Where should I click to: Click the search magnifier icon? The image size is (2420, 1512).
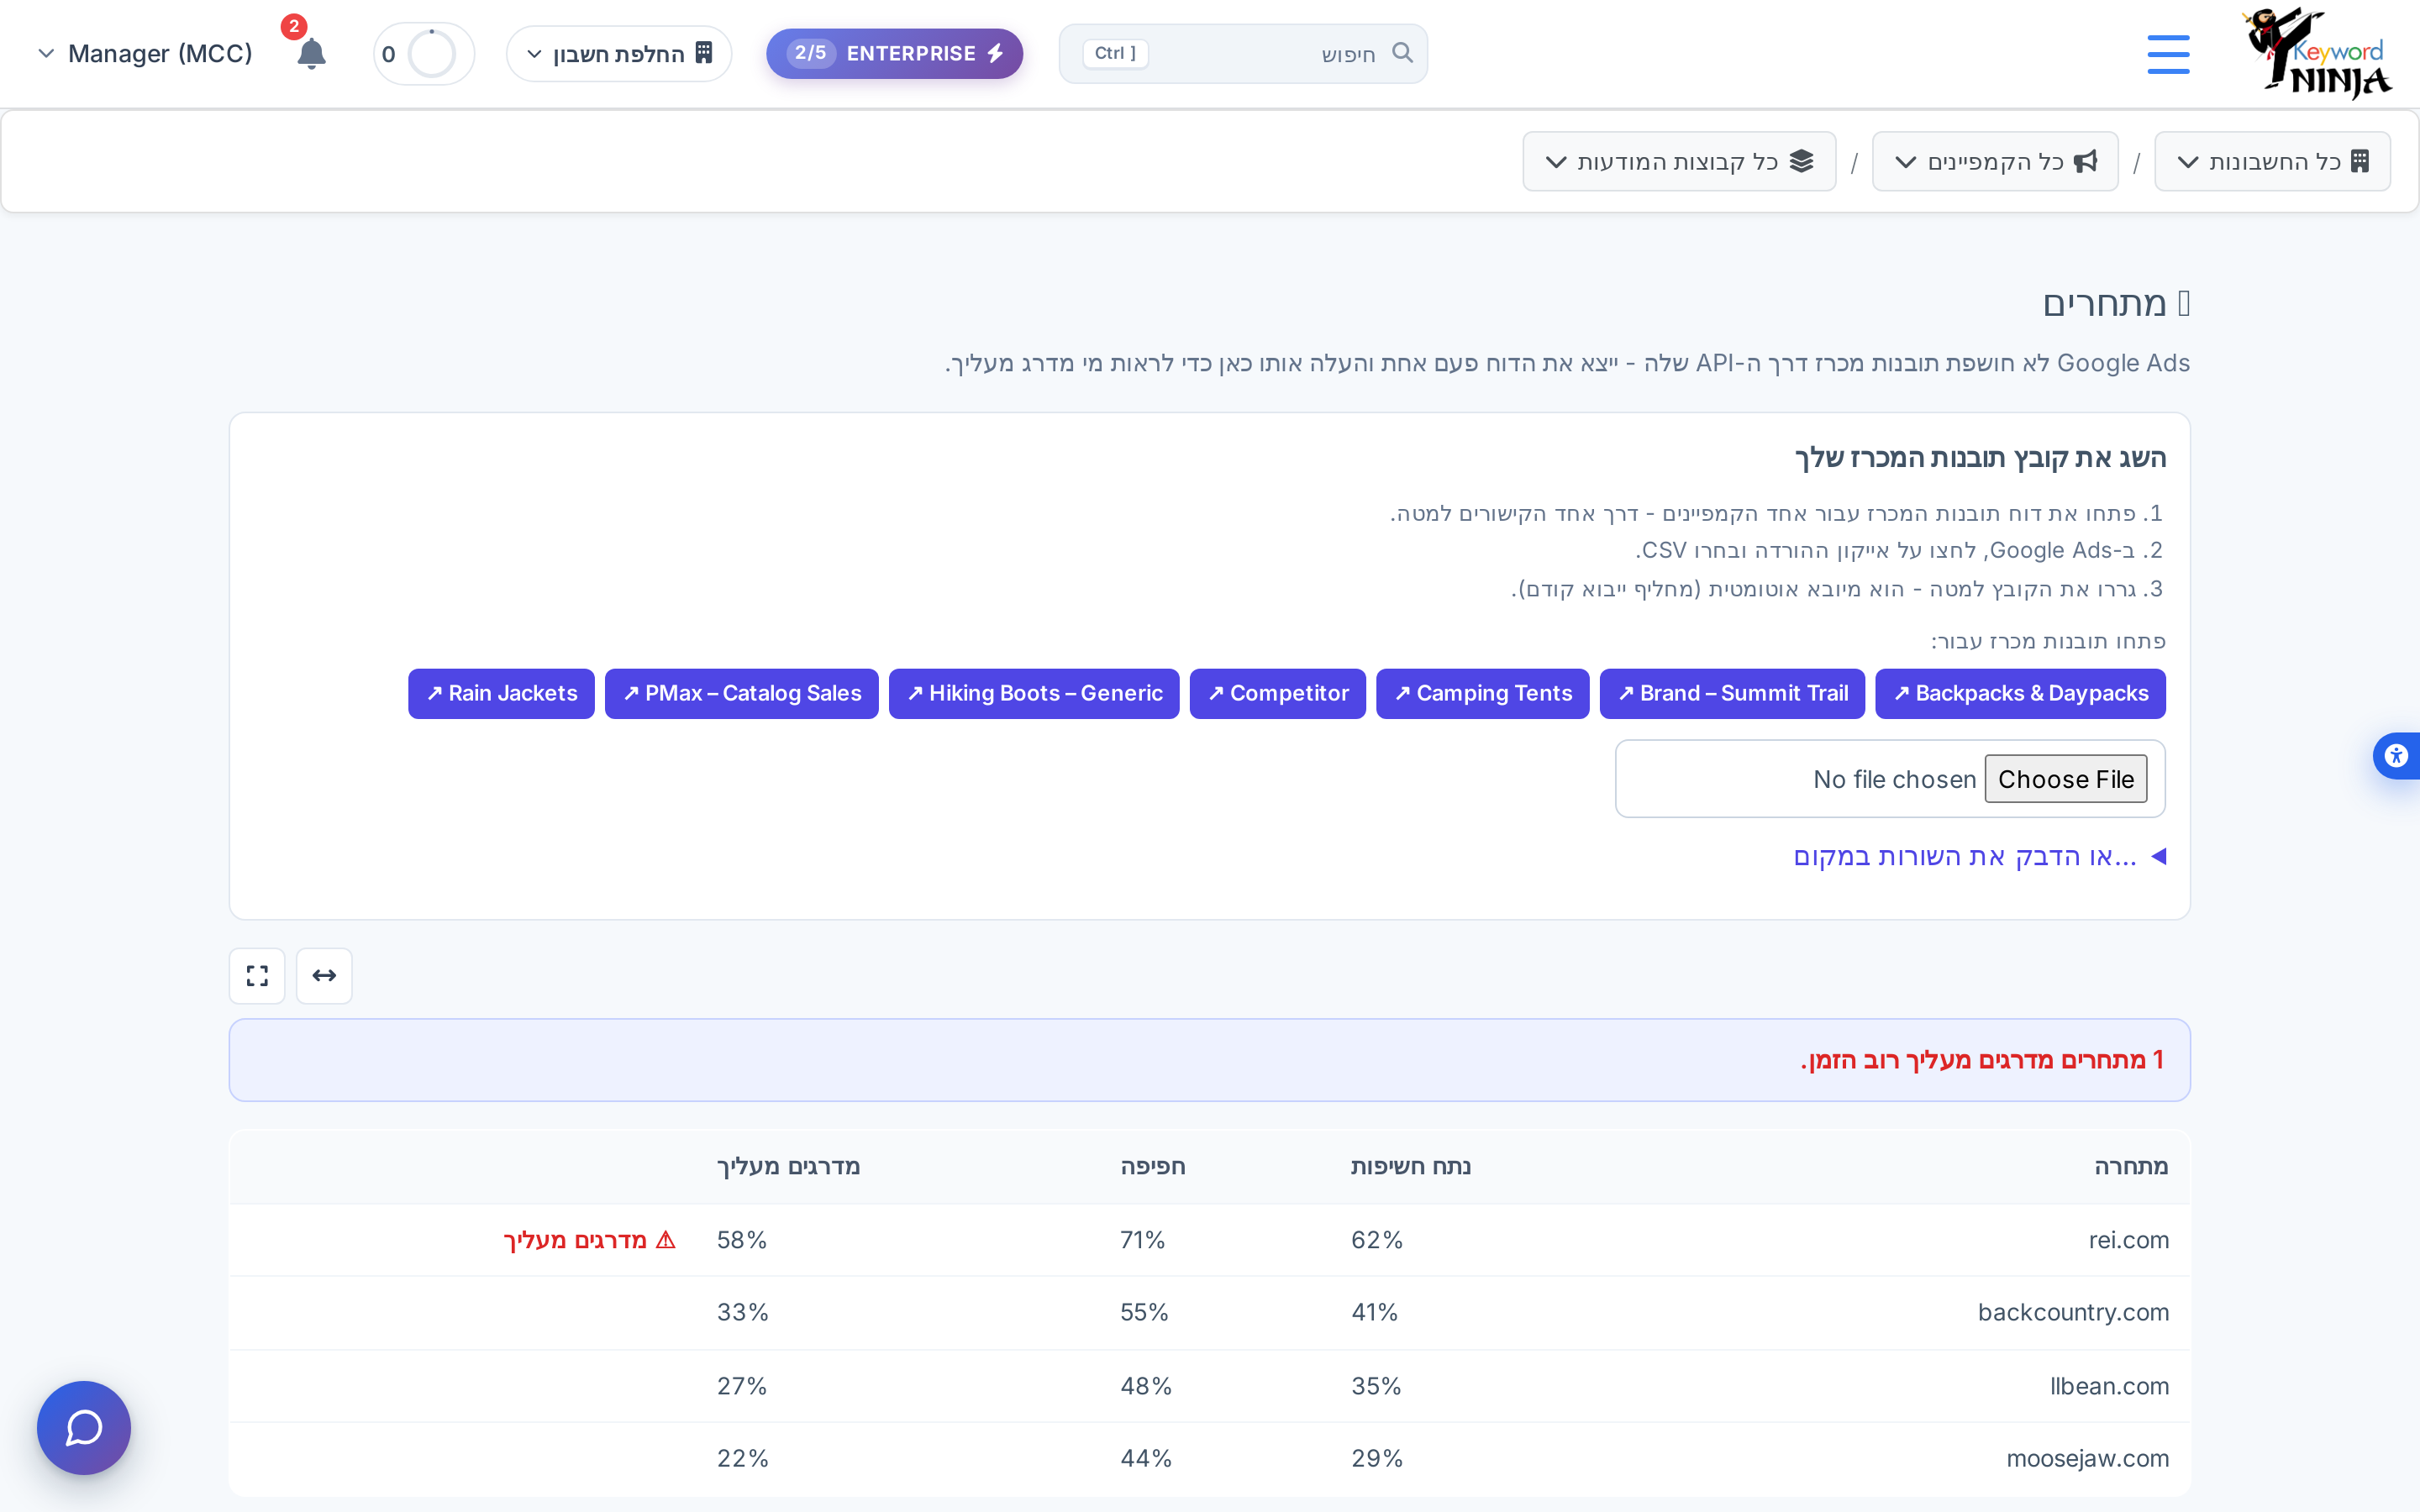point(1402,52)
